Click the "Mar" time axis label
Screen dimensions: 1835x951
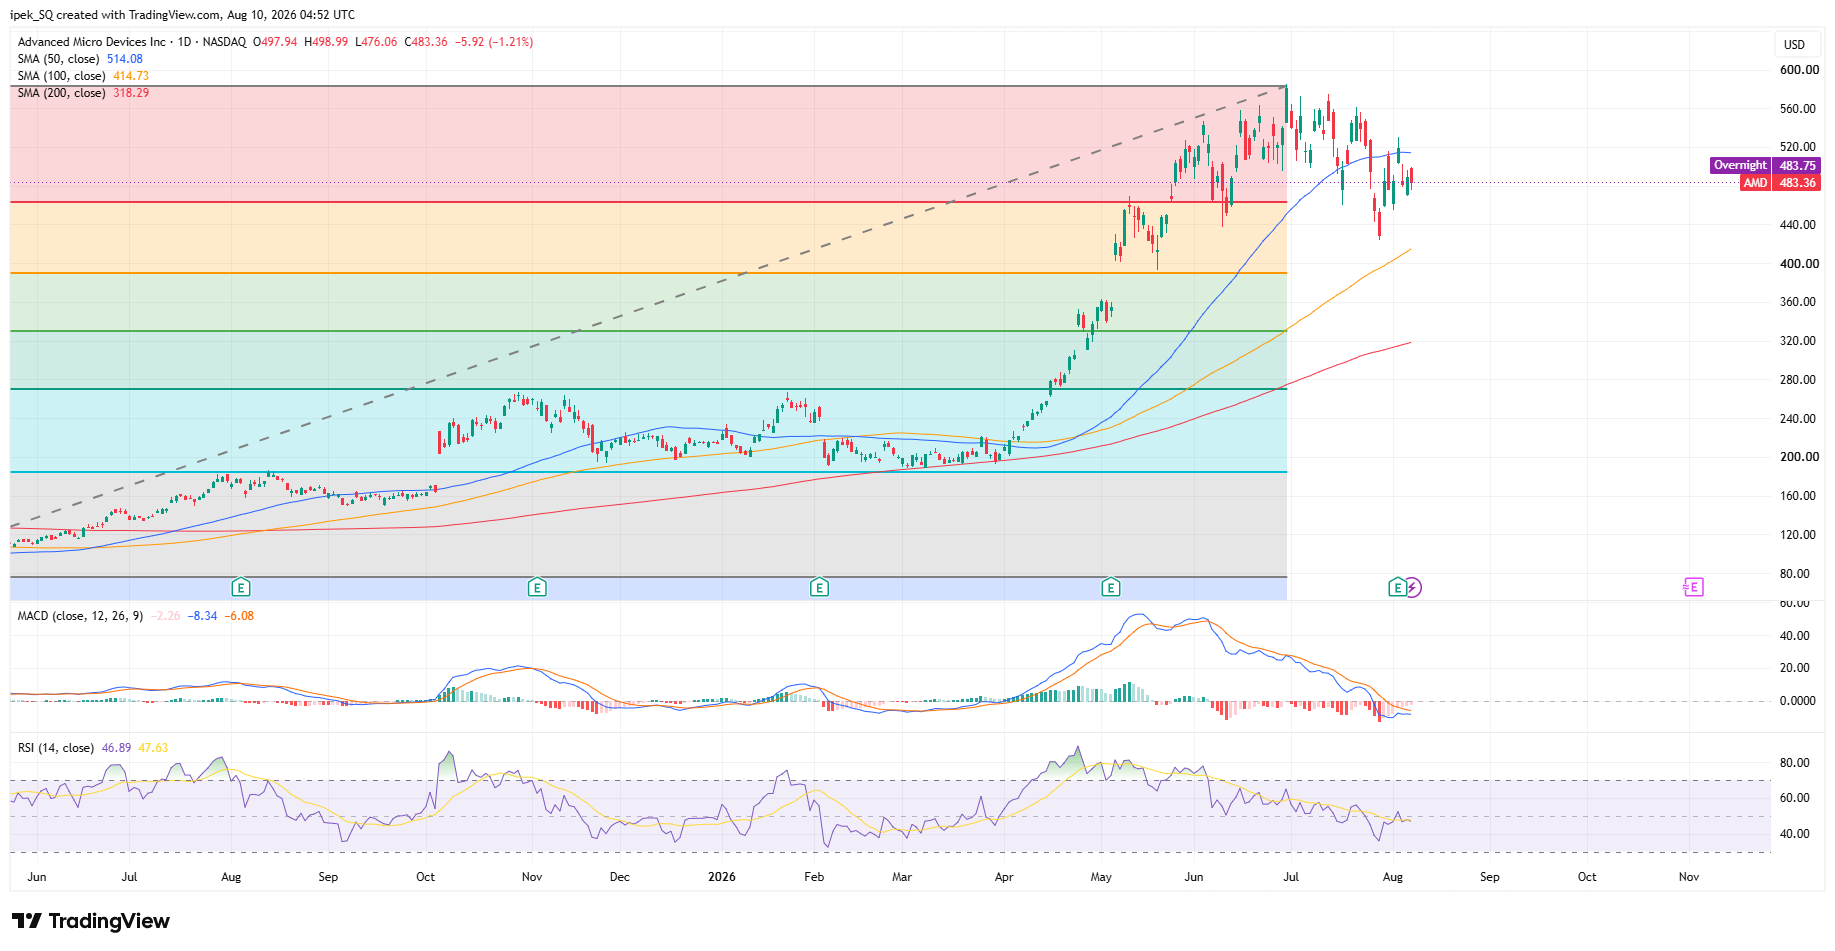(x=902, y=877)
